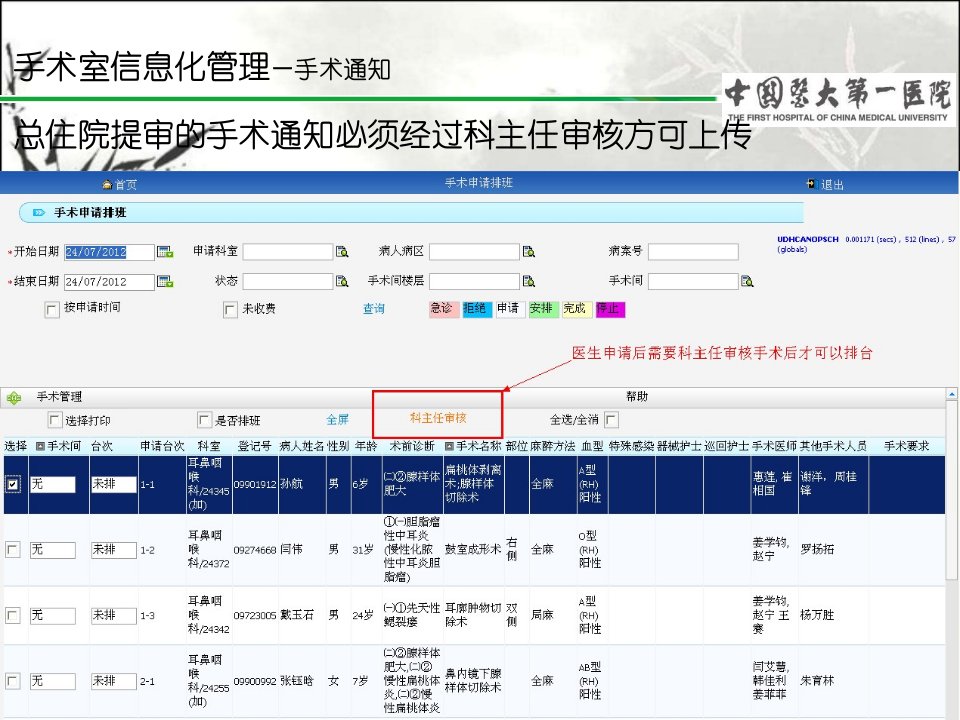The height and width of the screenshot is (720, 960).
Task: Open the 首页 menu item
Action: tap(126, 184)
